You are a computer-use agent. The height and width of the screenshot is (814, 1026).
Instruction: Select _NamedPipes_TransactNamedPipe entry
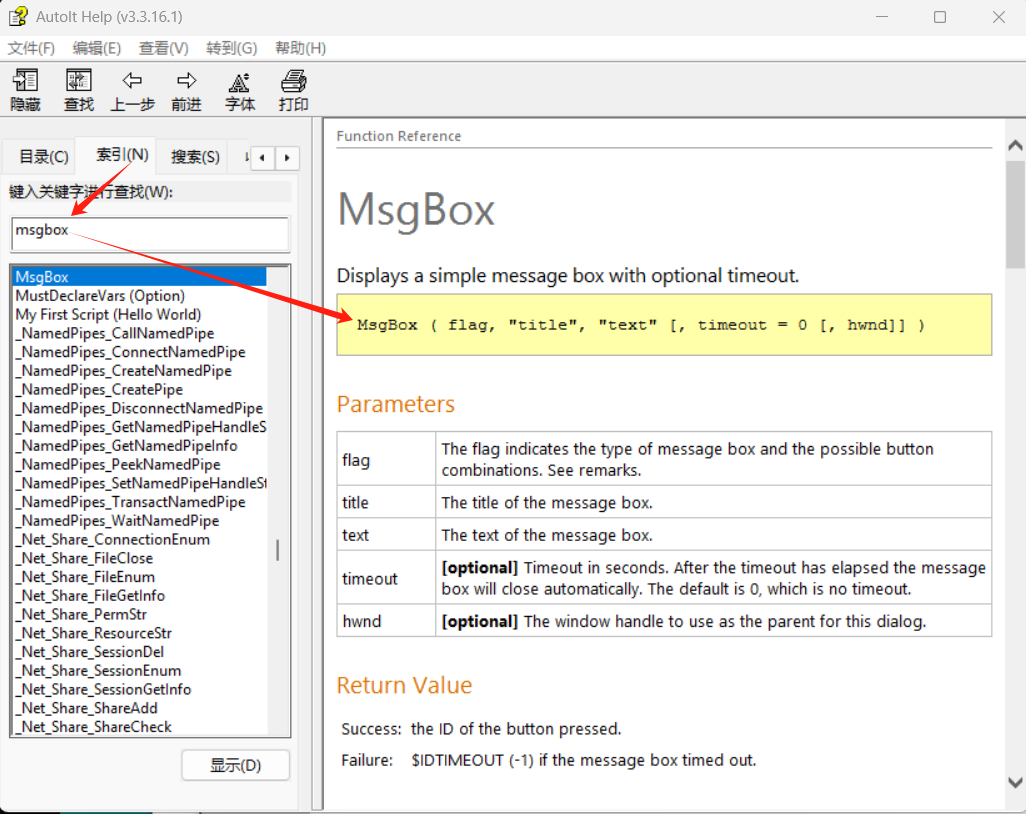tap(130, 502)
